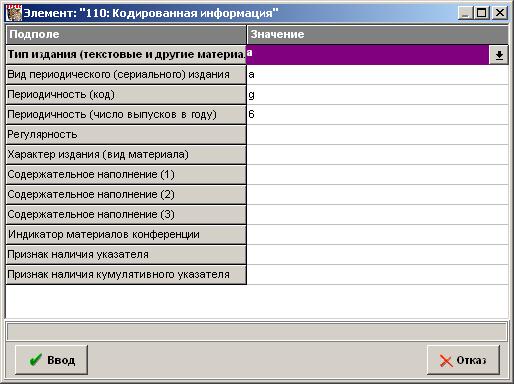Select the Признак наличия указателя label
This screenshot has height=384, width=514.
tap(126, 255)
